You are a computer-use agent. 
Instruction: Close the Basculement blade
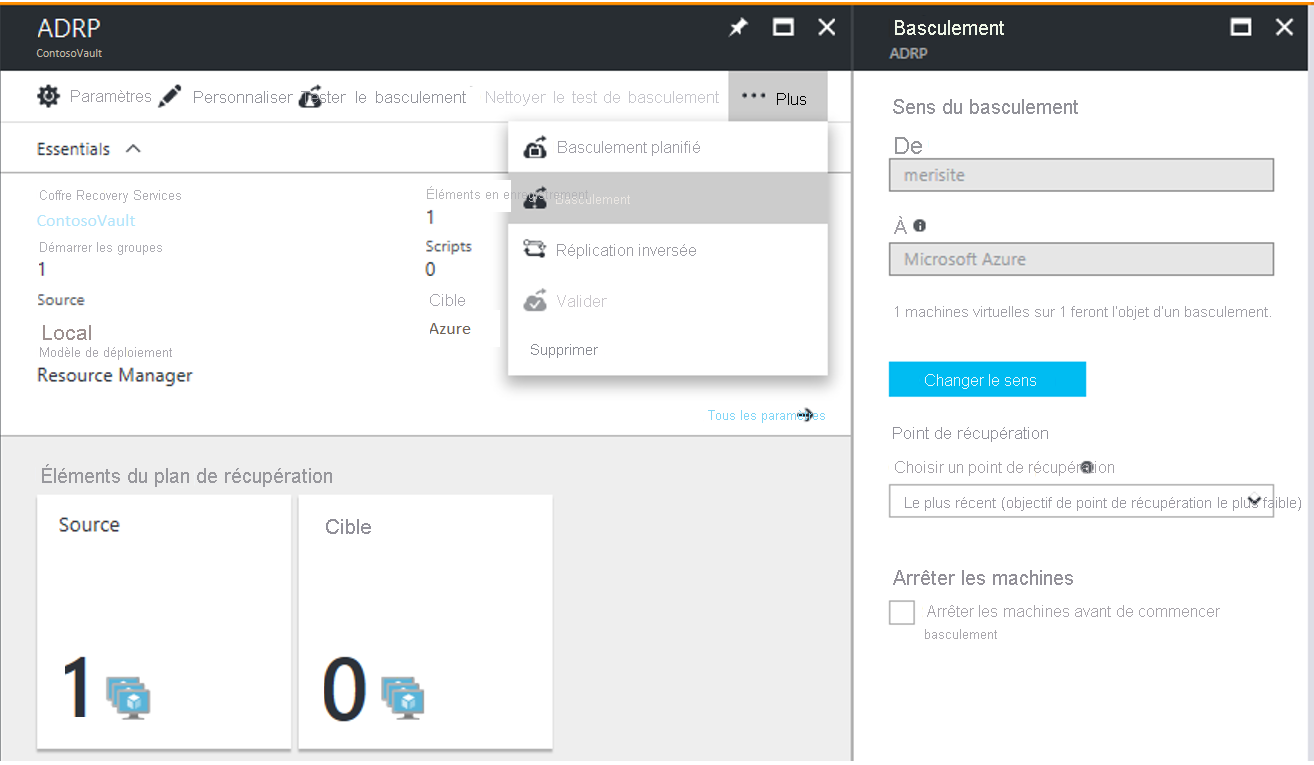coord(1285,28)
